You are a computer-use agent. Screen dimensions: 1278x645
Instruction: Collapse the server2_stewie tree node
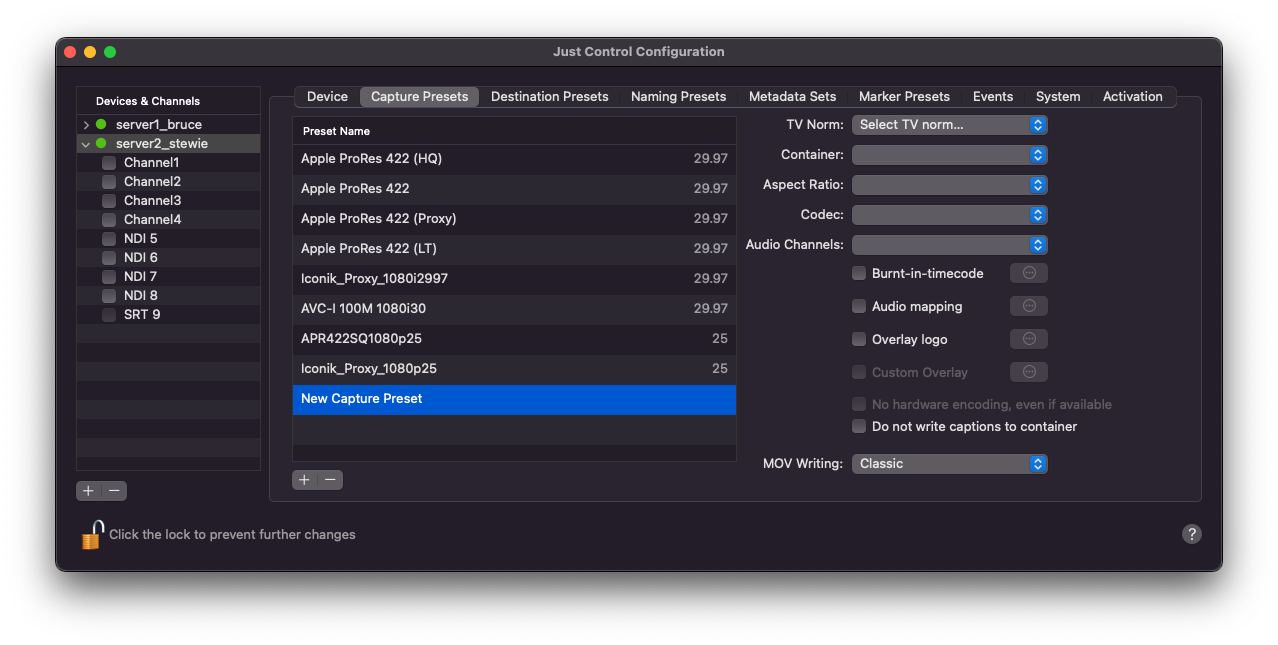[86, 144]
